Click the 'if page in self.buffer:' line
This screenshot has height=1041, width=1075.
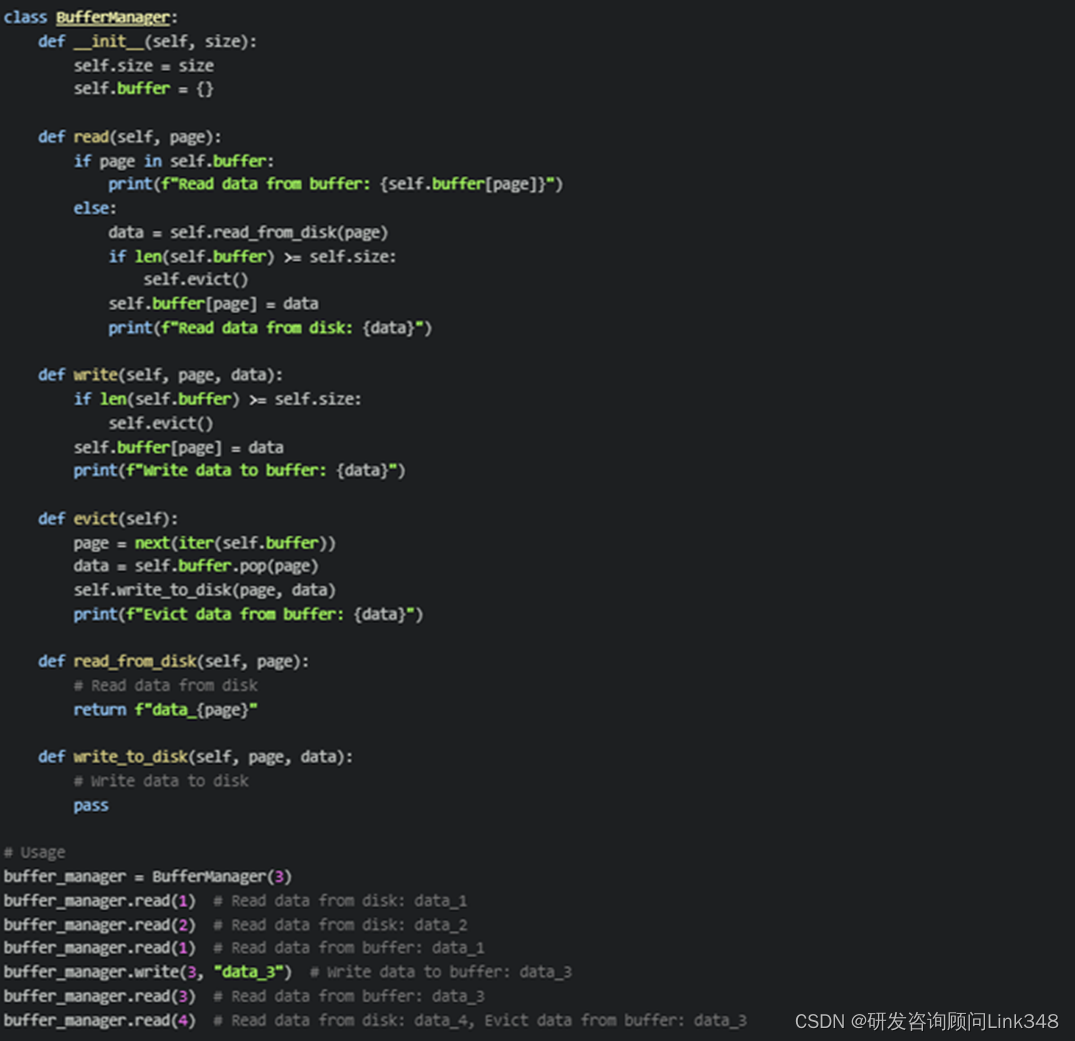[173, 160]
